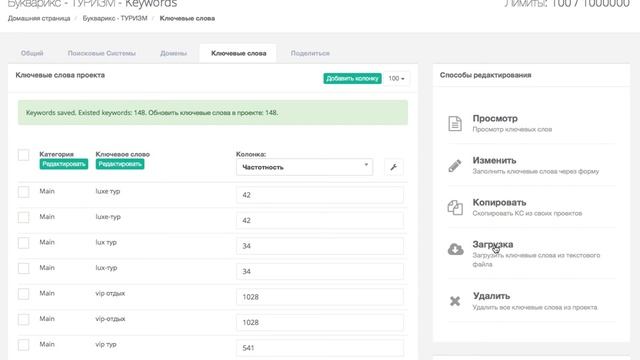The width and height of the screenshot is (640, 360).
Task: Click the cloud download icon beside Загрузка
Action: coord(456,249)
